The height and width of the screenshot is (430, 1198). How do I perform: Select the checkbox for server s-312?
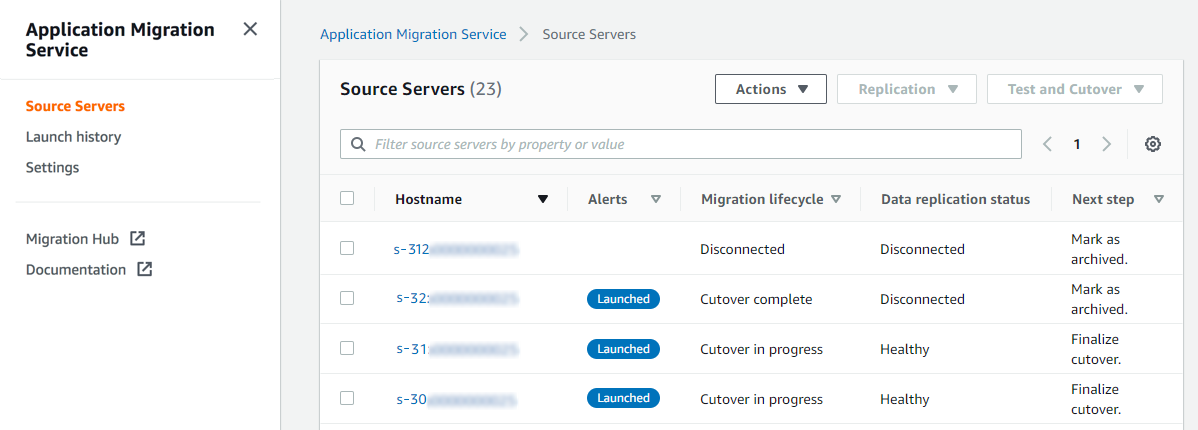point(347,248)
